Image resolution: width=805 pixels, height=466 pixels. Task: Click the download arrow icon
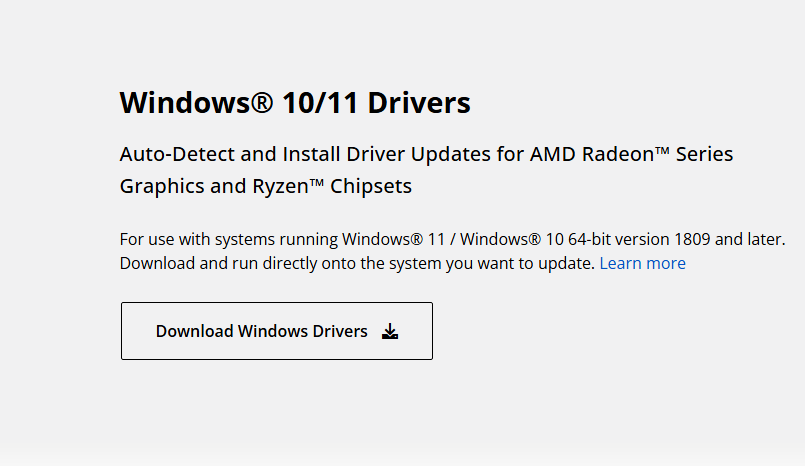390,331
